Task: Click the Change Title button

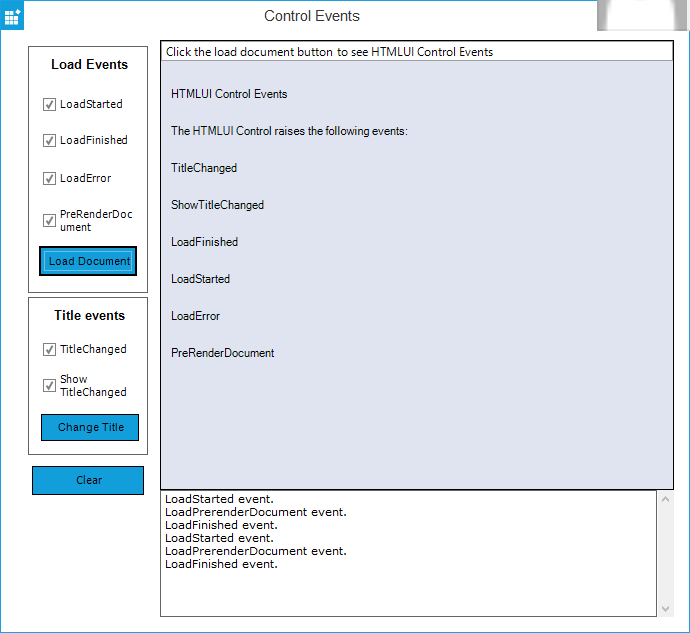Action: (90, 427)
